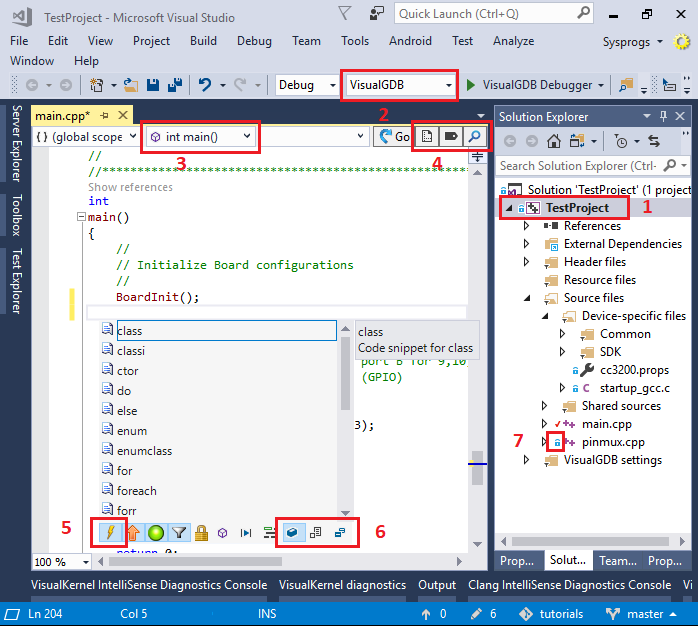
Task: Expand the References node
Action: (526, 226)
